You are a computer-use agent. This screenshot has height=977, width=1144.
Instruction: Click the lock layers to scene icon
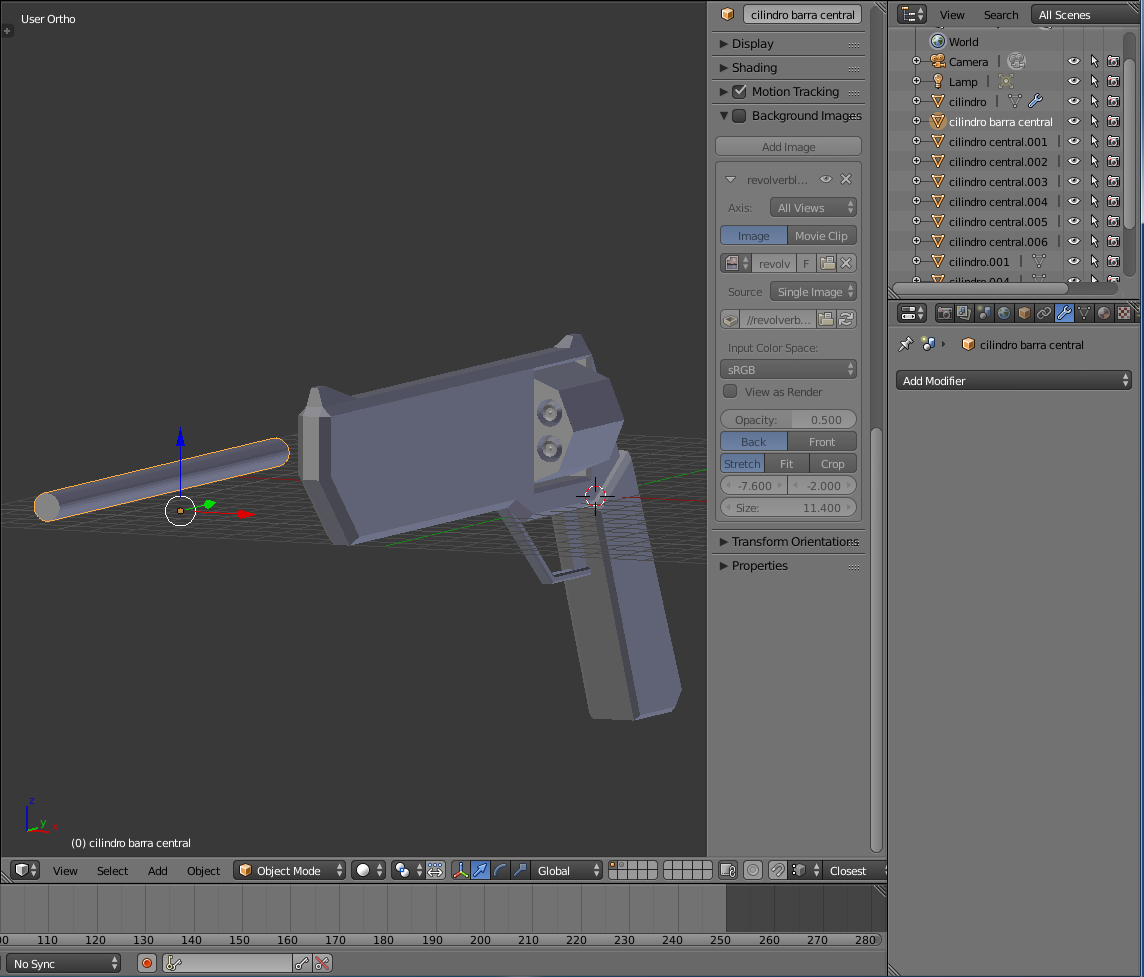point(727,870)
